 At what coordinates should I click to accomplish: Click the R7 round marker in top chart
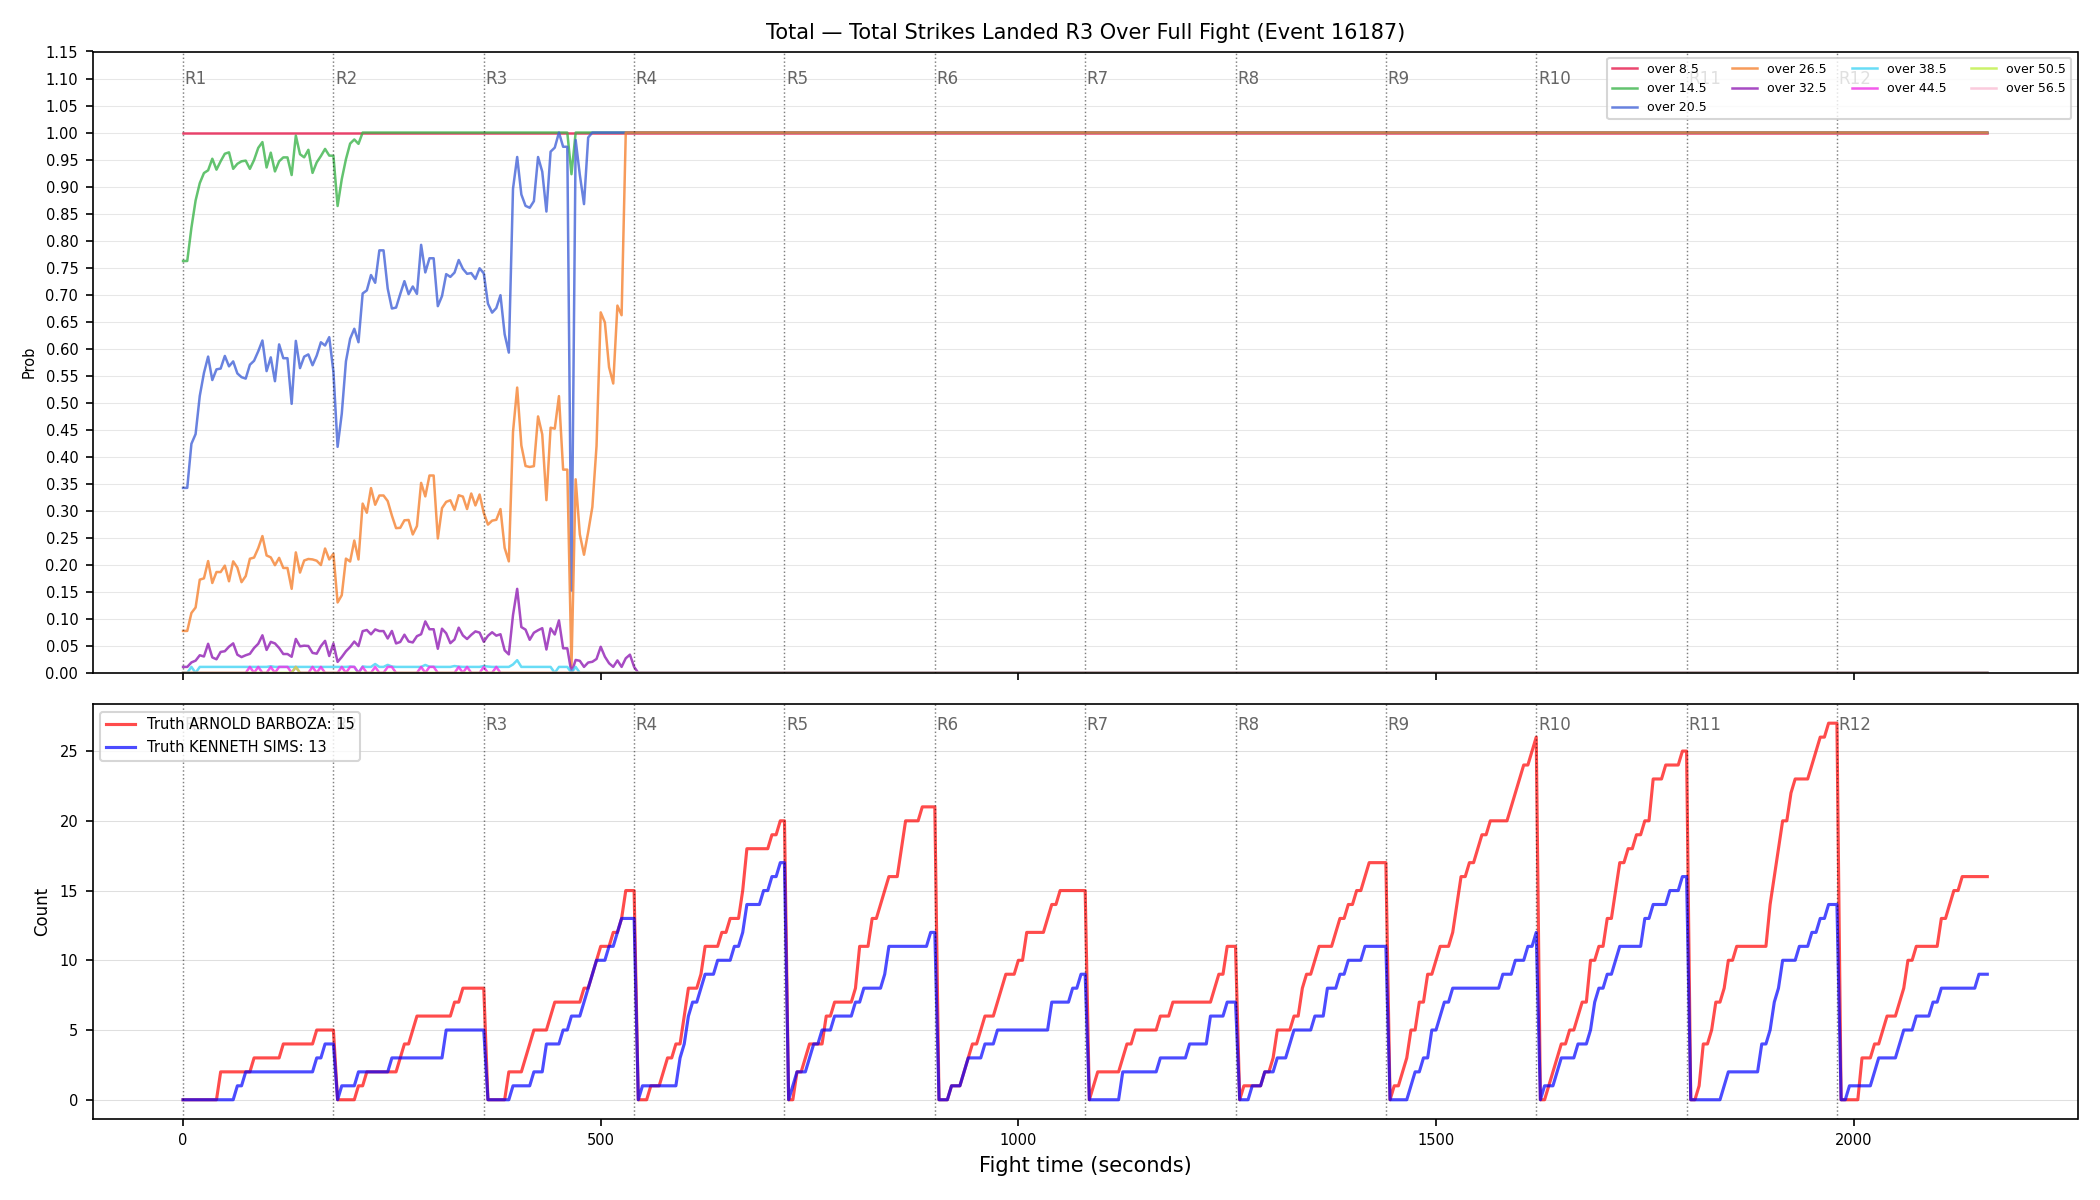(1097, 78)
